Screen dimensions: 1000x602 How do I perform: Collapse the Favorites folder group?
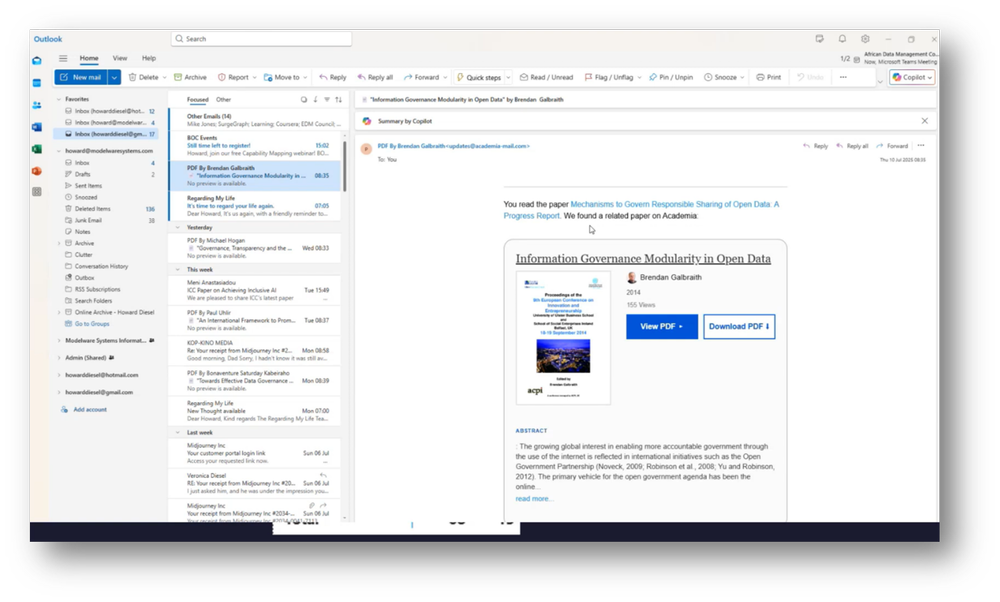coord(59,99)
